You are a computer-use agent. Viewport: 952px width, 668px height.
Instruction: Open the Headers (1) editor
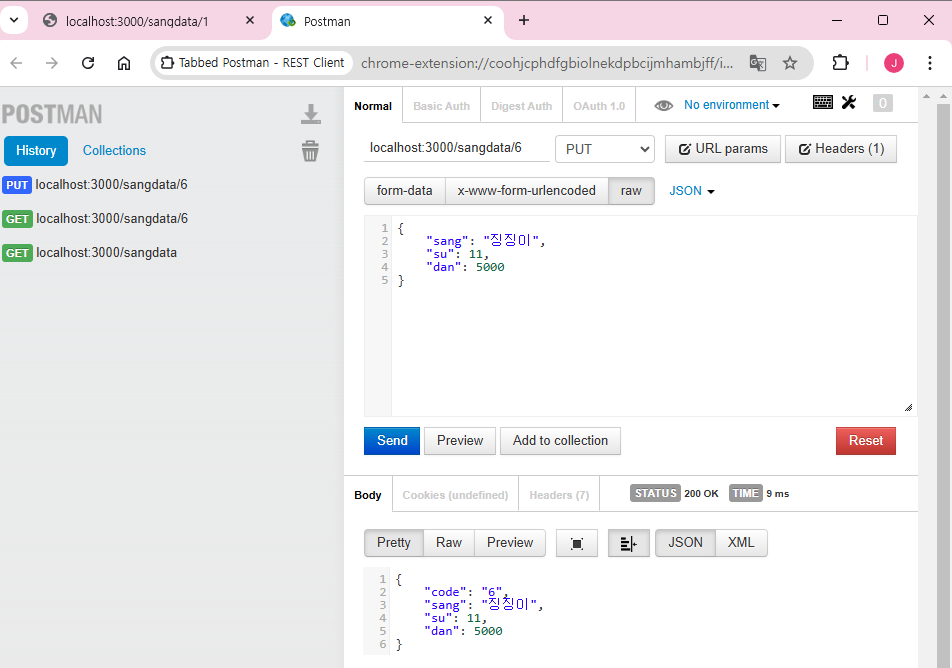pos(840,149)
